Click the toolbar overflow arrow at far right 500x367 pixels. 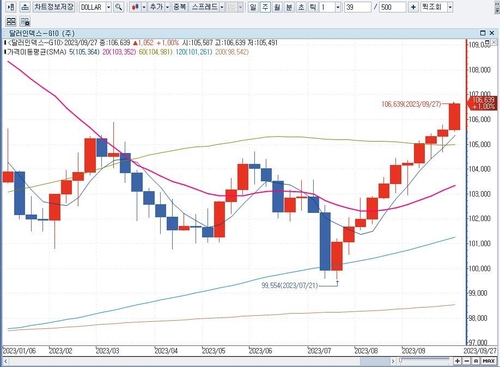[x=497, y=7]
